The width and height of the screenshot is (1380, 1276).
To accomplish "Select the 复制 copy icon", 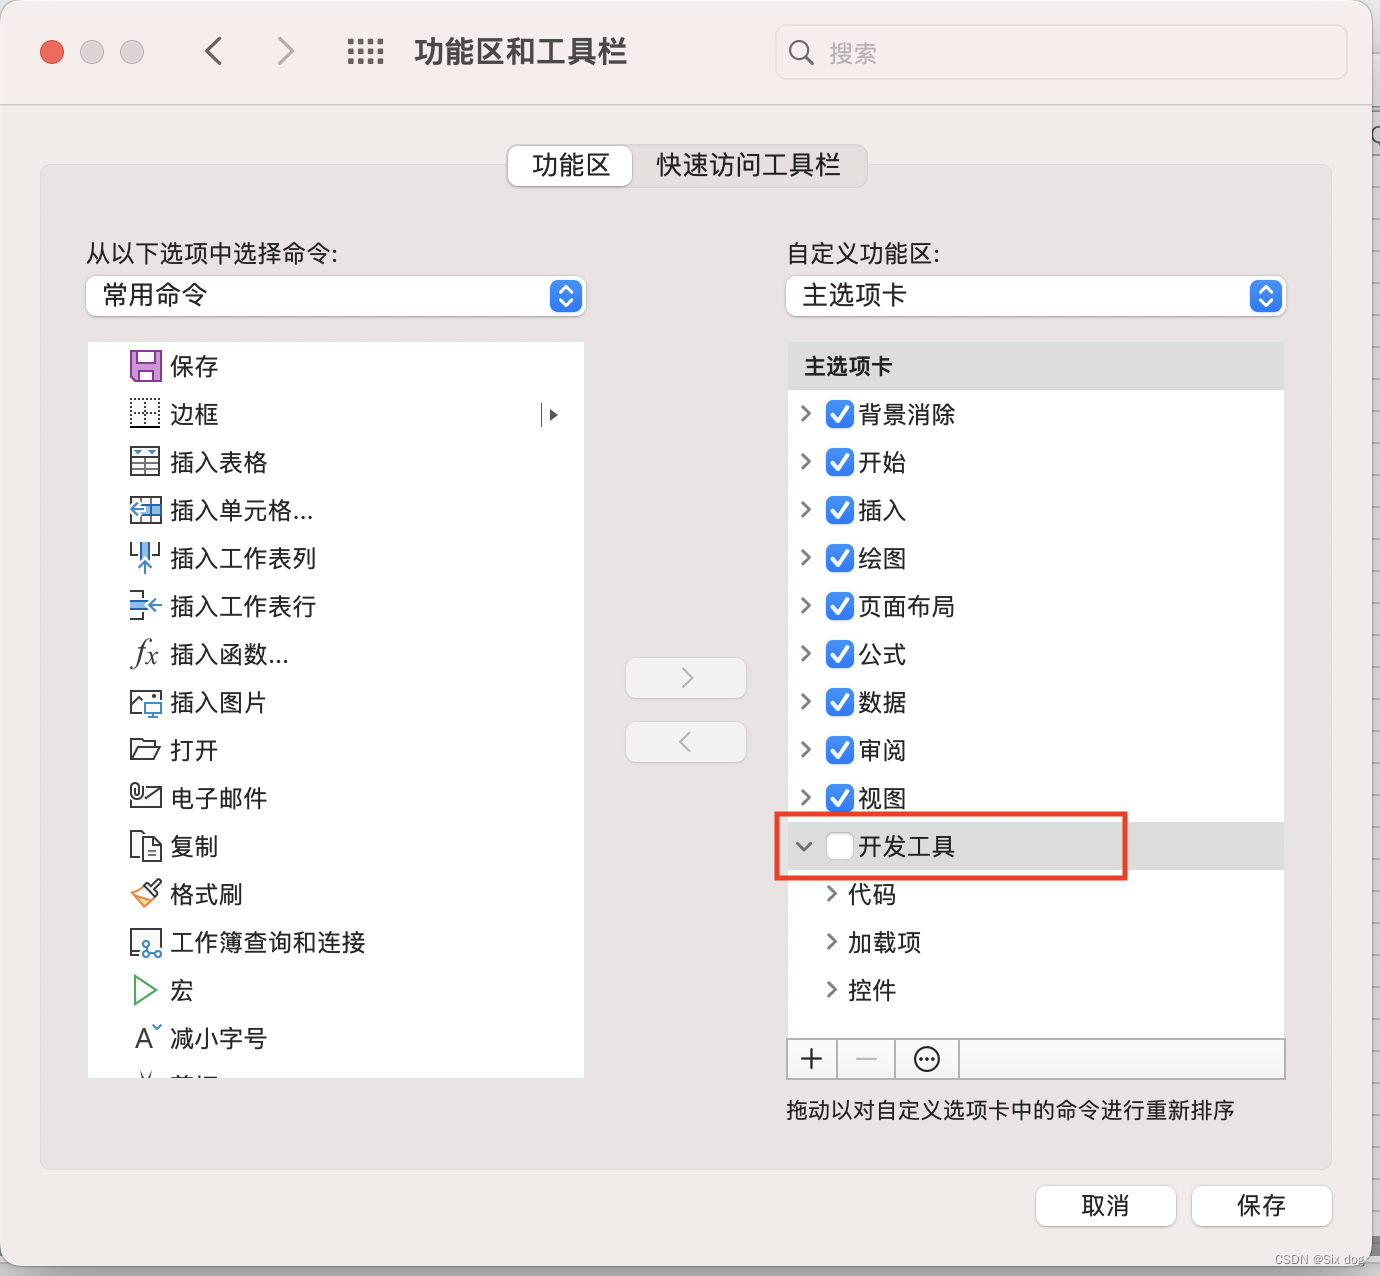I will (x=145, y=846).
